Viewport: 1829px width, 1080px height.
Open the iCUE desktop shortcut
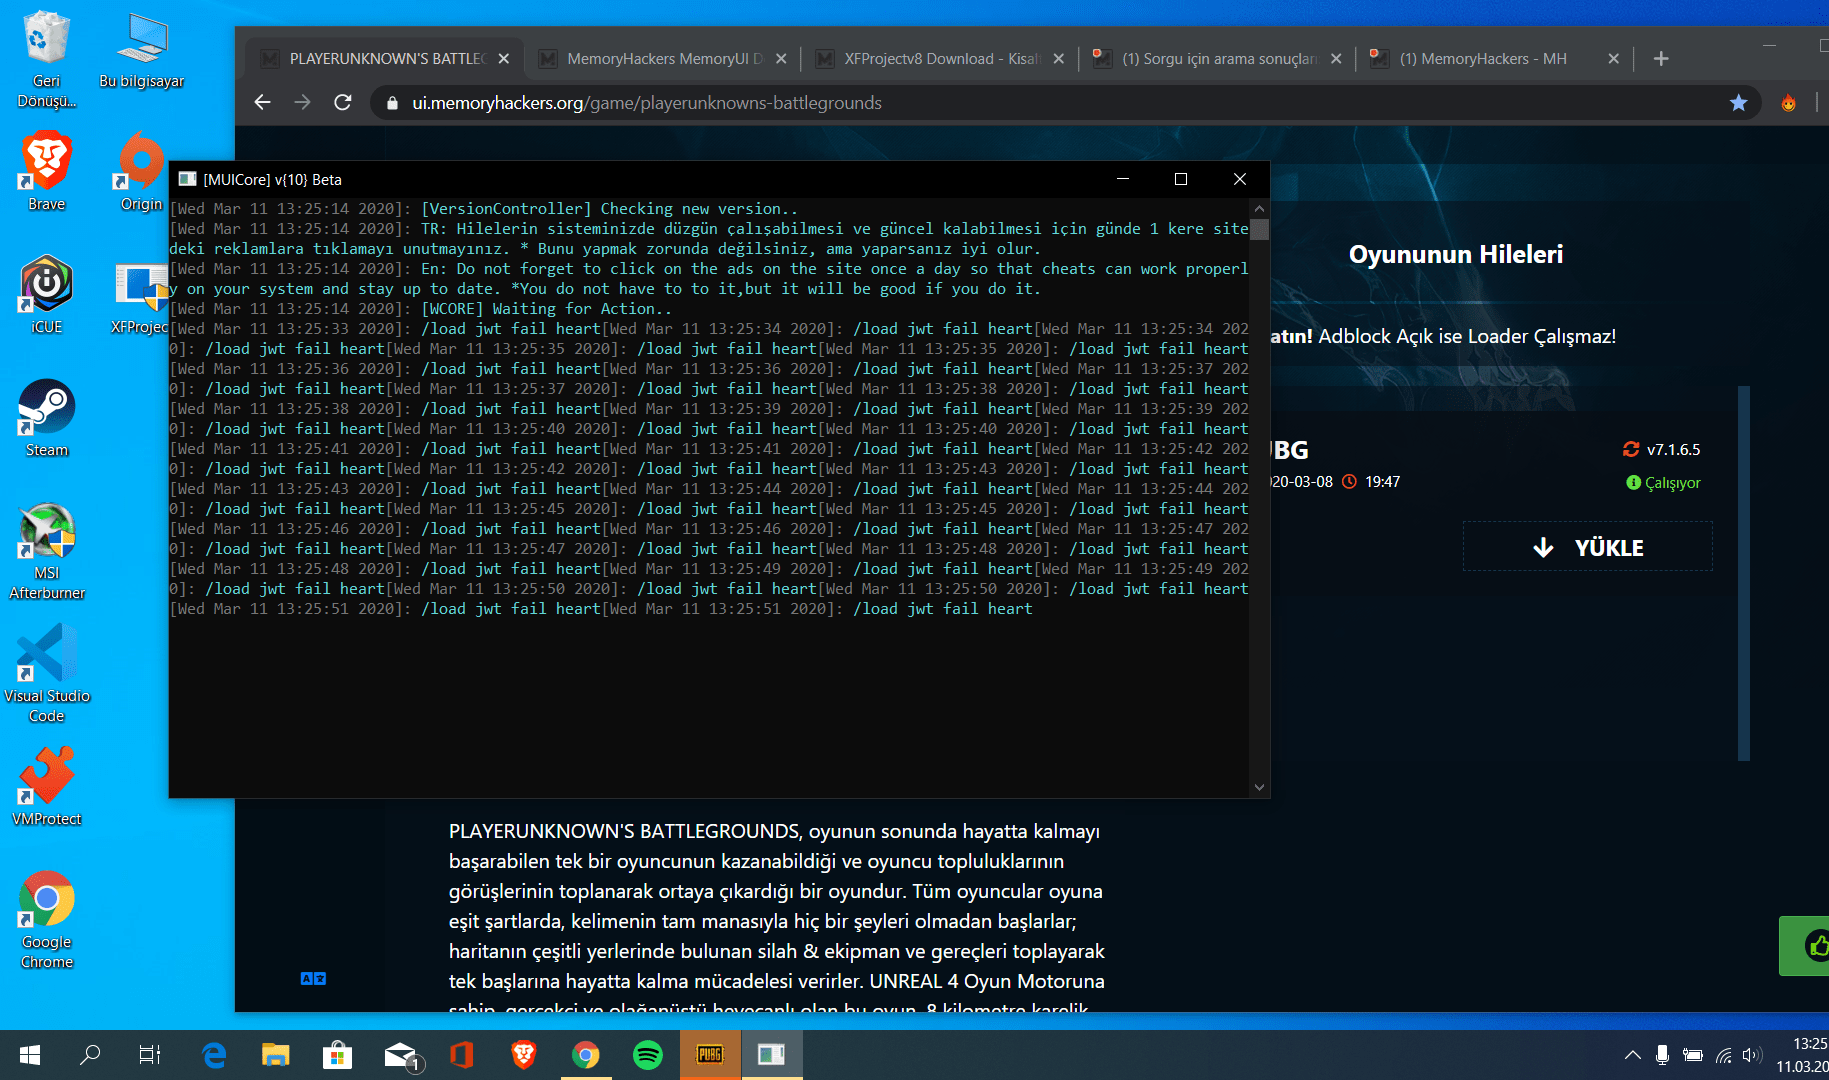[x=46, y=295]
